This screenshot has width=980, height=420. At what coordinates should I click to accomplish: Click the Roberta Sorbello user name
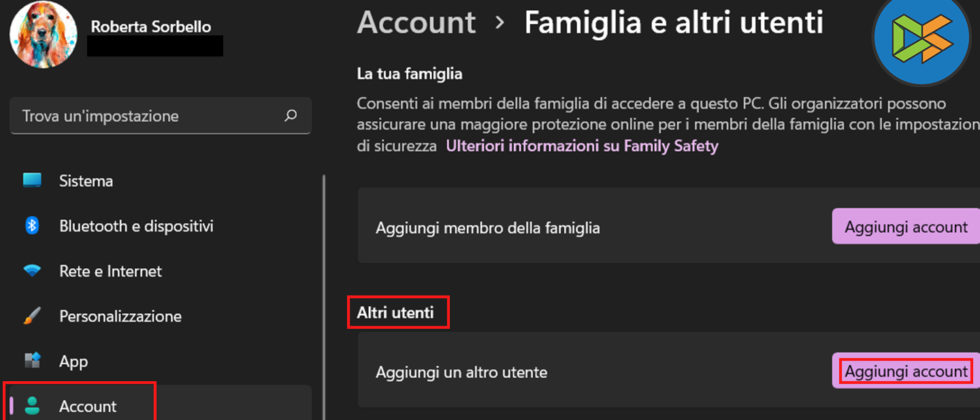point(151,26)
